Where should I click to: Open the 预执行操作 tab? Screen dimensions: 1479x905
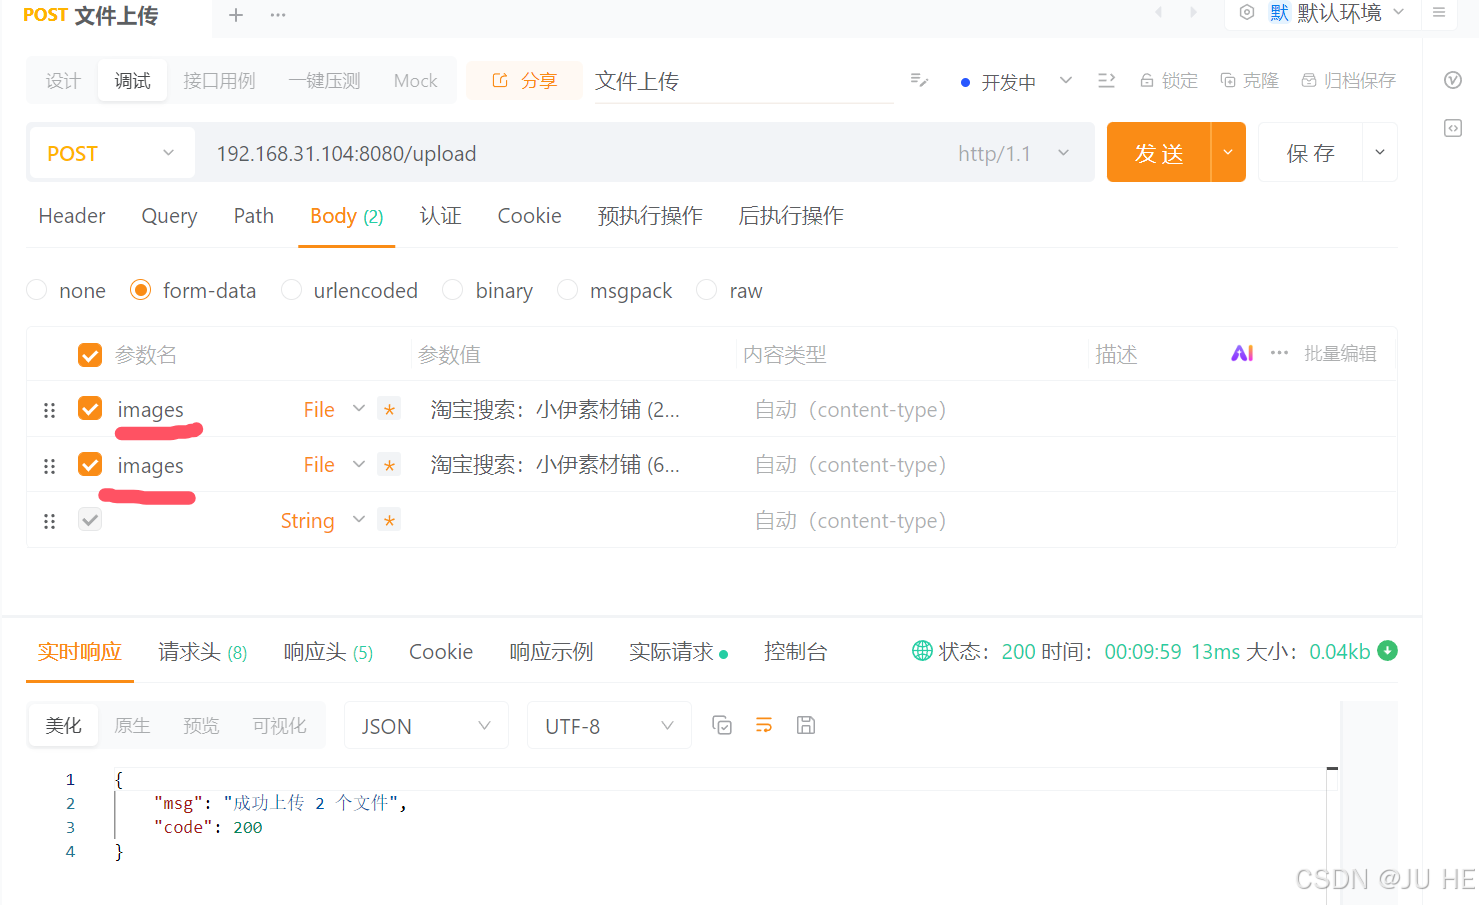tap(650, 216)
